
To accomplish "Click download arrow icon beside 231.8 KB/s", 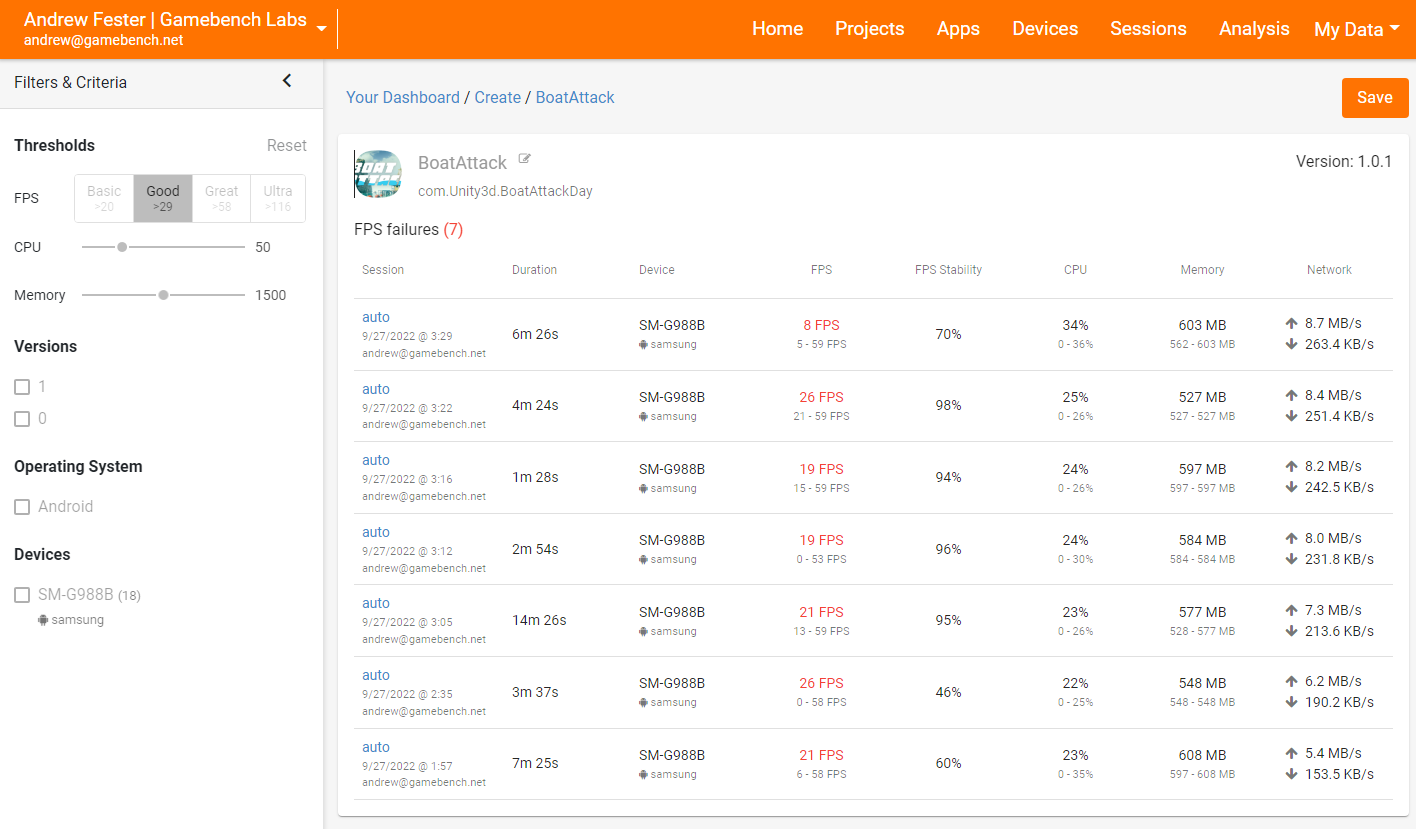I will pyautogui.click(x=1292, y=559).
